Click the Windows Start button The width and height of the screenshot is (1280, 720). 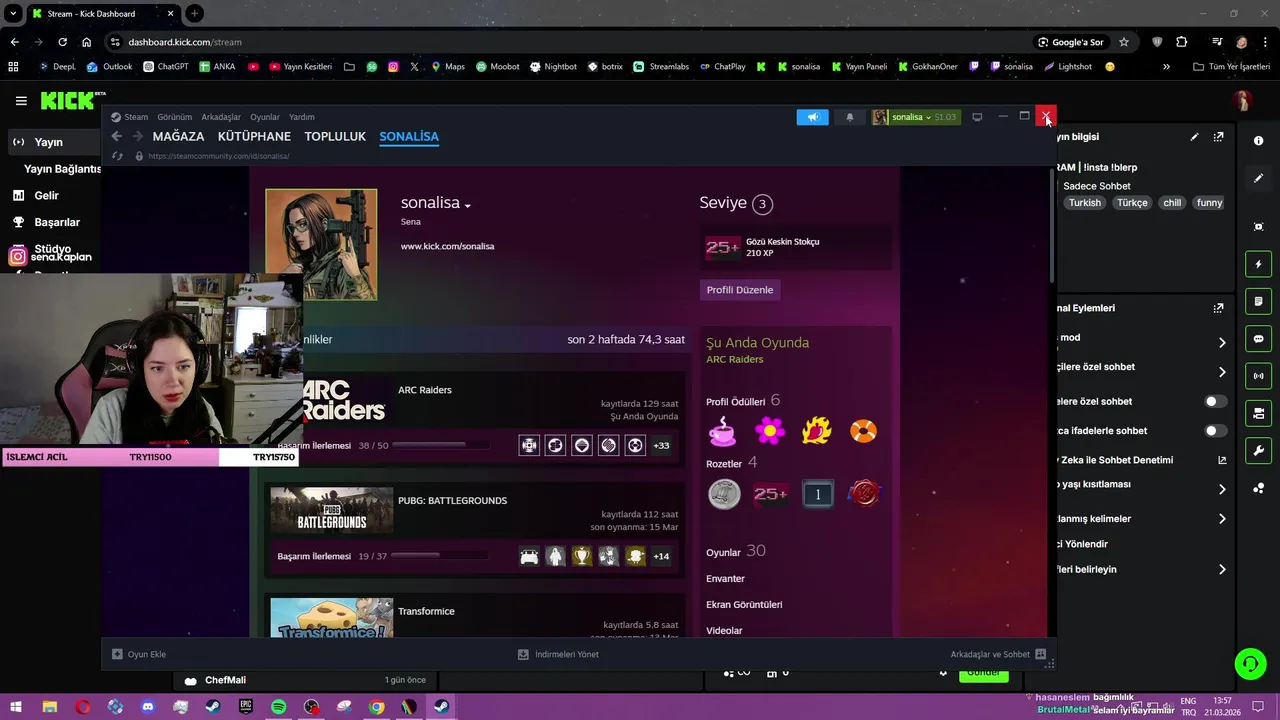pyautogui.click(x=16, y=707)
